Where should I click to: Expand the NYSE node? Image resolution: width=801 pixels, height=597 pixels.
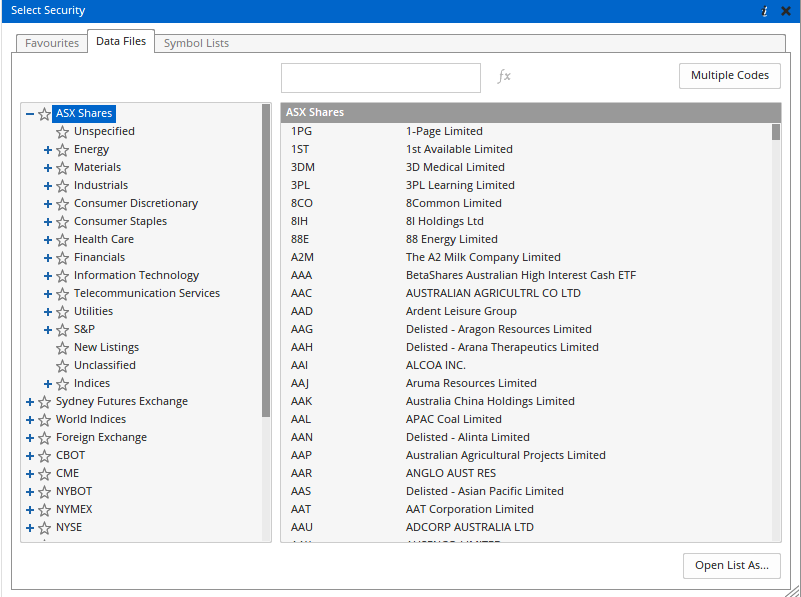[x=30, y=528]
